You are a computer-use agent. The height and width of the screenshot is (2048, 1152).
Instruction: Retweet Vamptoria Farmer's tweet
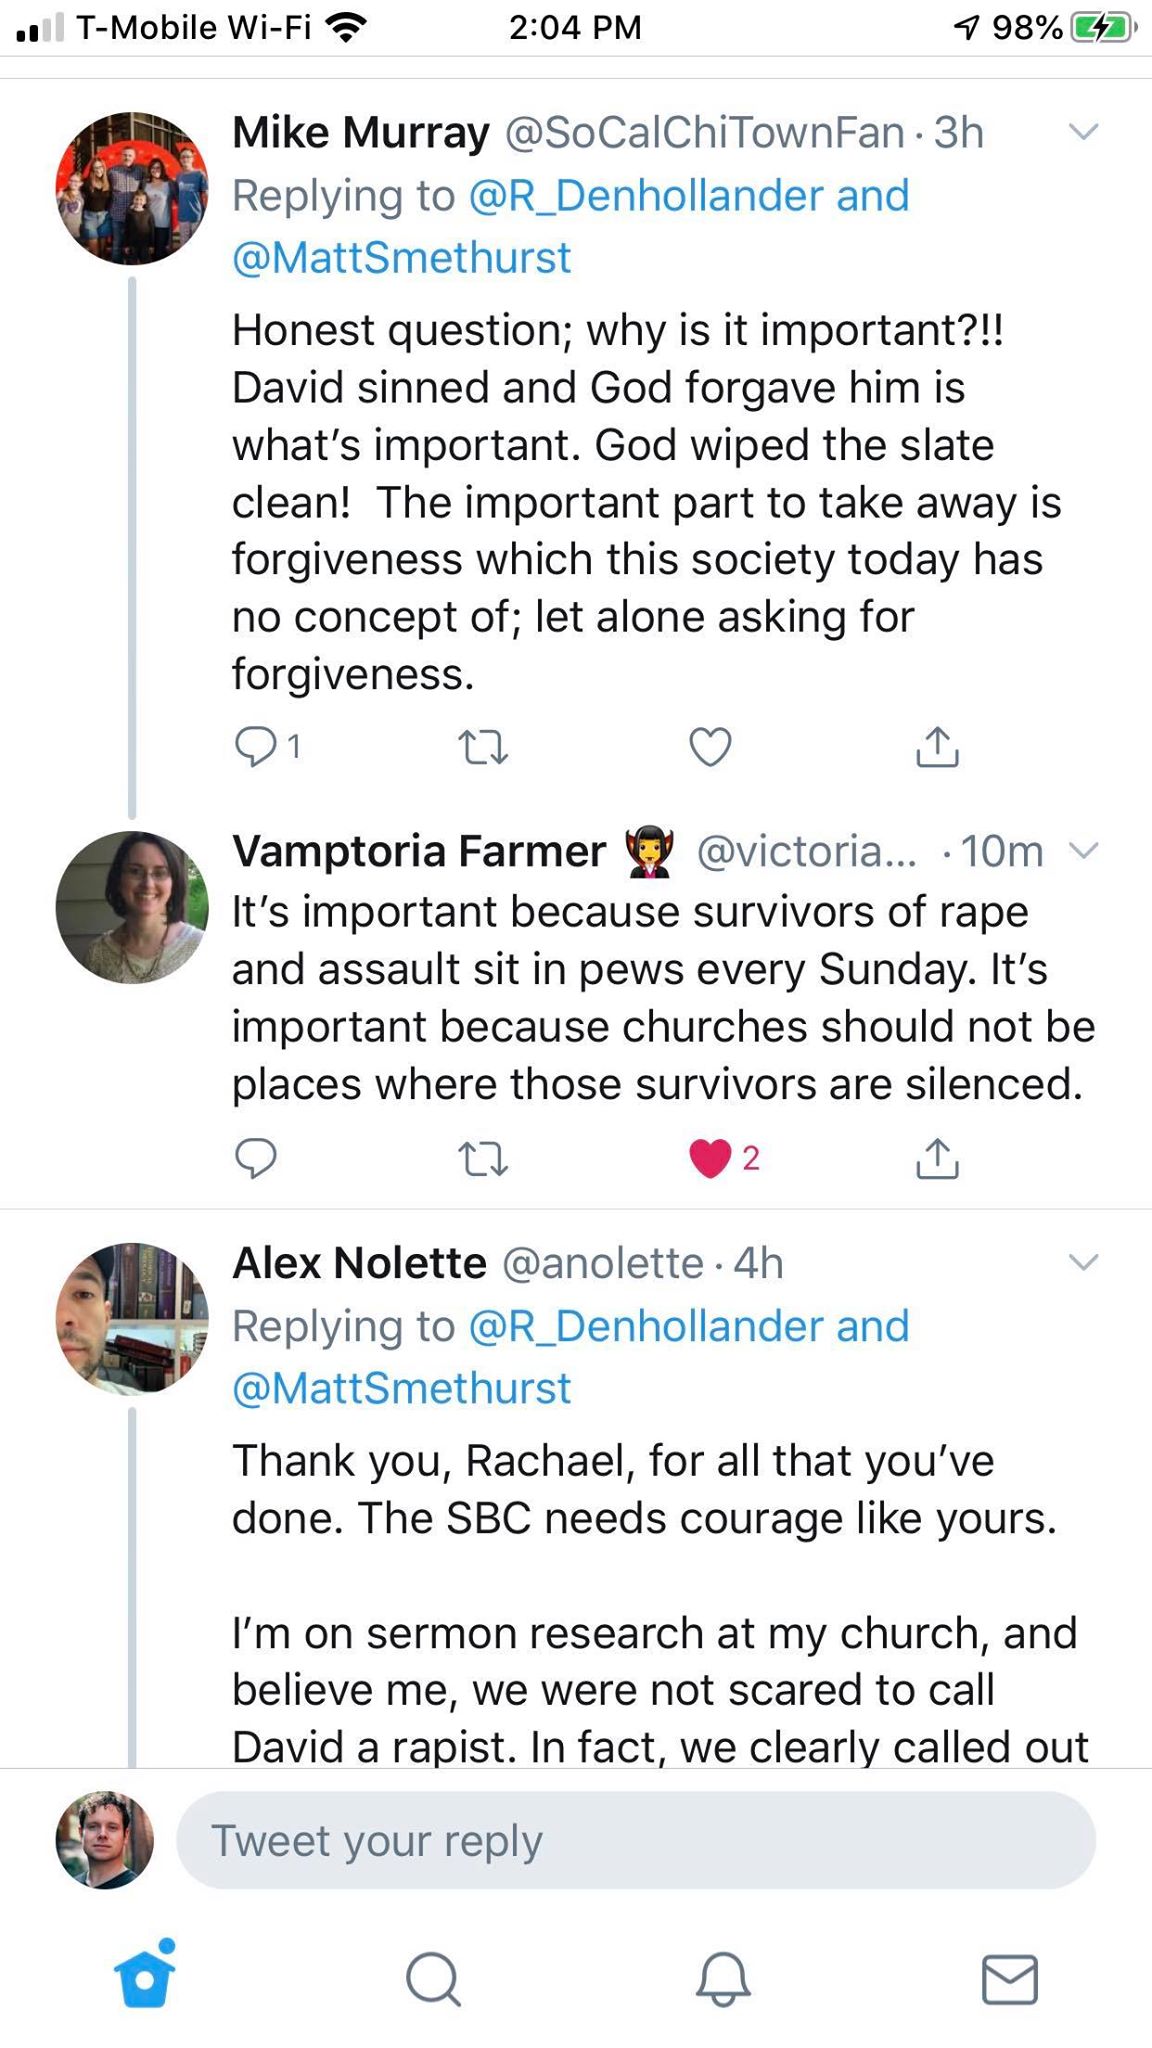(x=483, y=1158)
